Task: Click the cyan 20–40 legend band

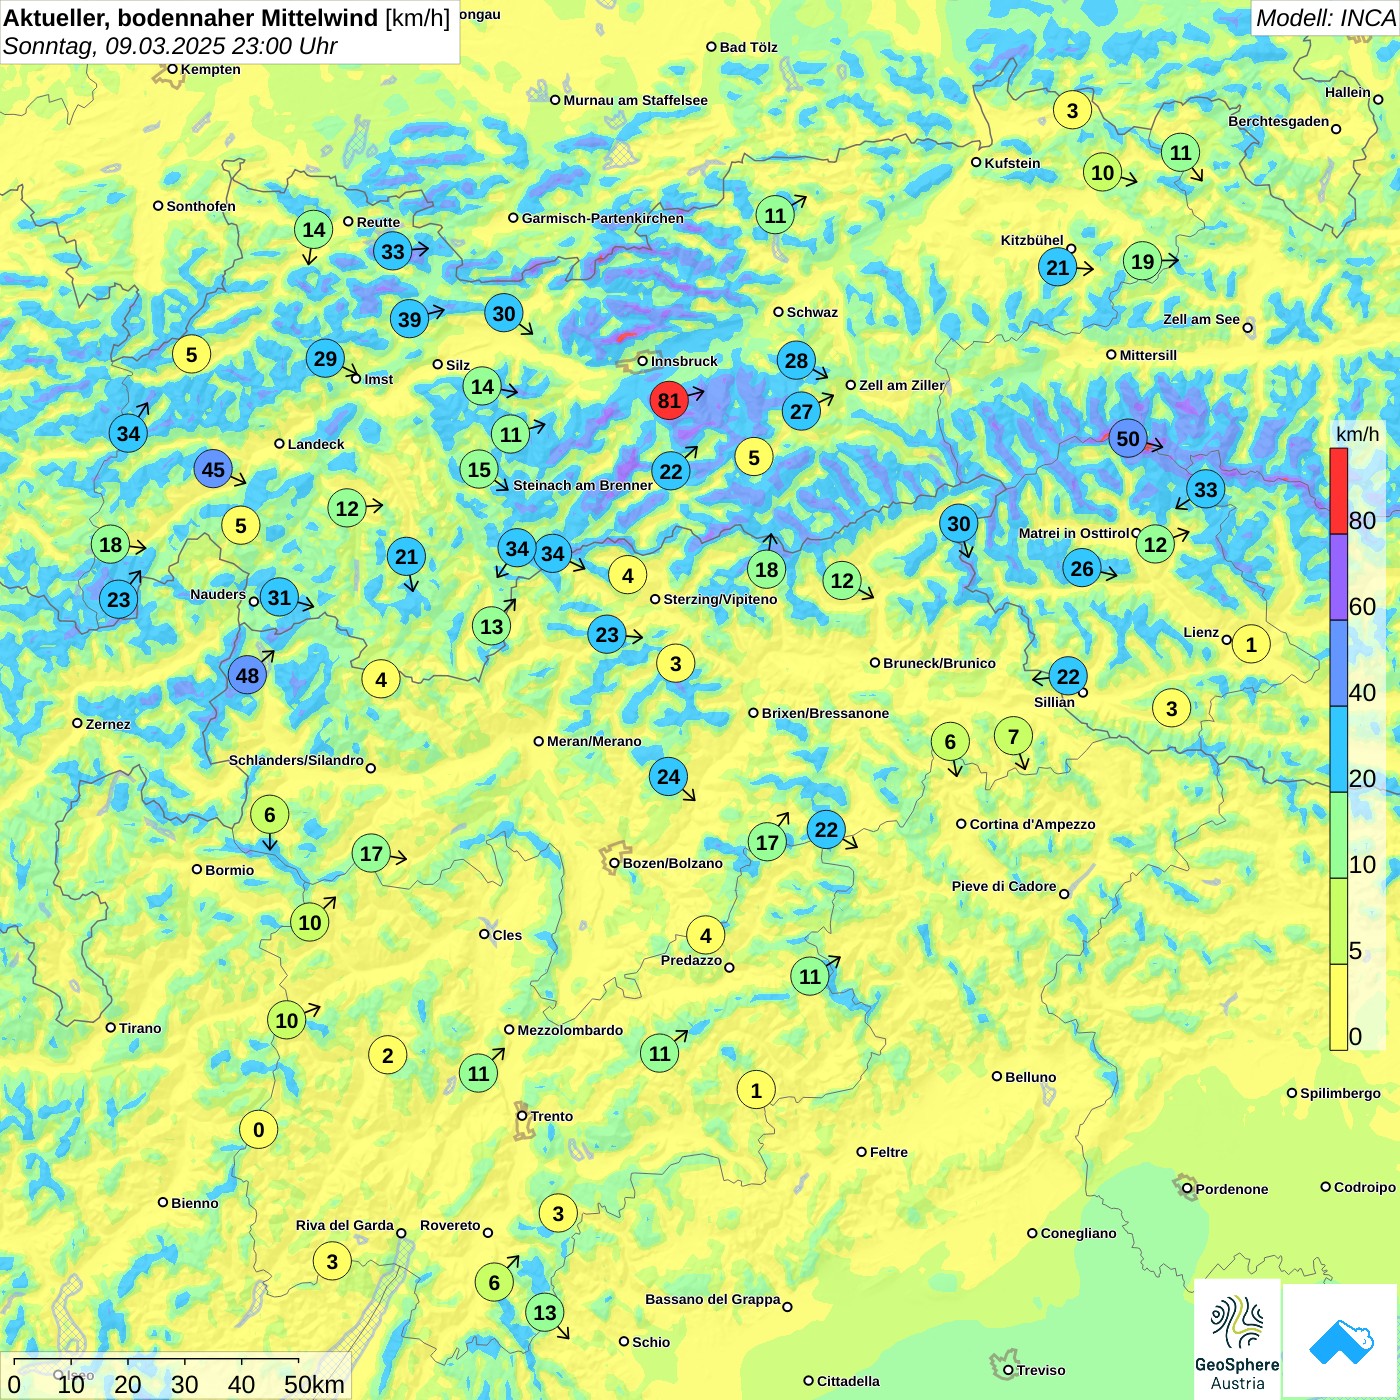Action: (1339, 749)
